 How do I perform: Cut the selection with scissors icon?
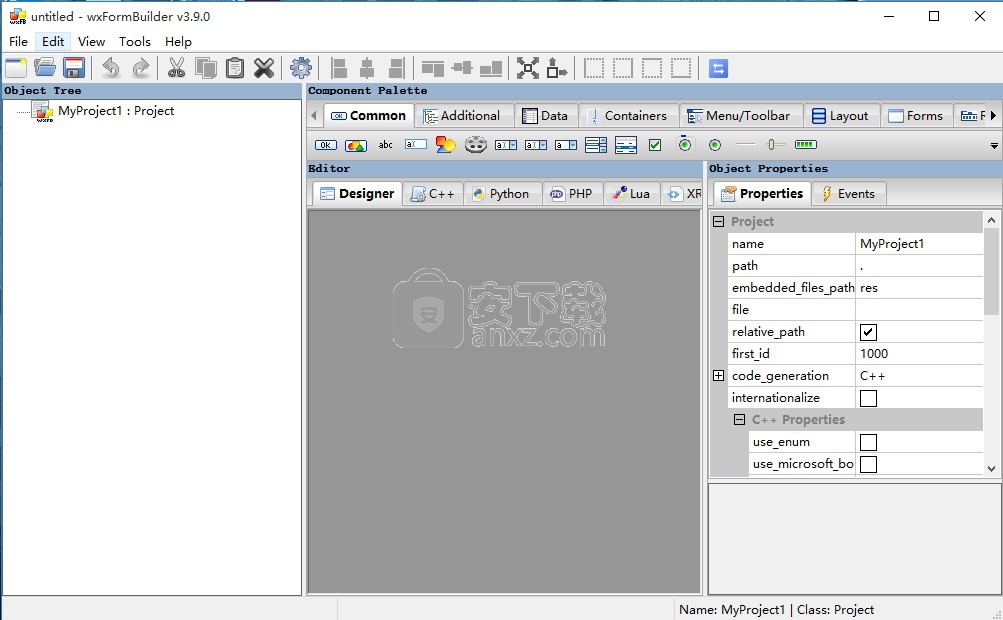coord(177,68)
